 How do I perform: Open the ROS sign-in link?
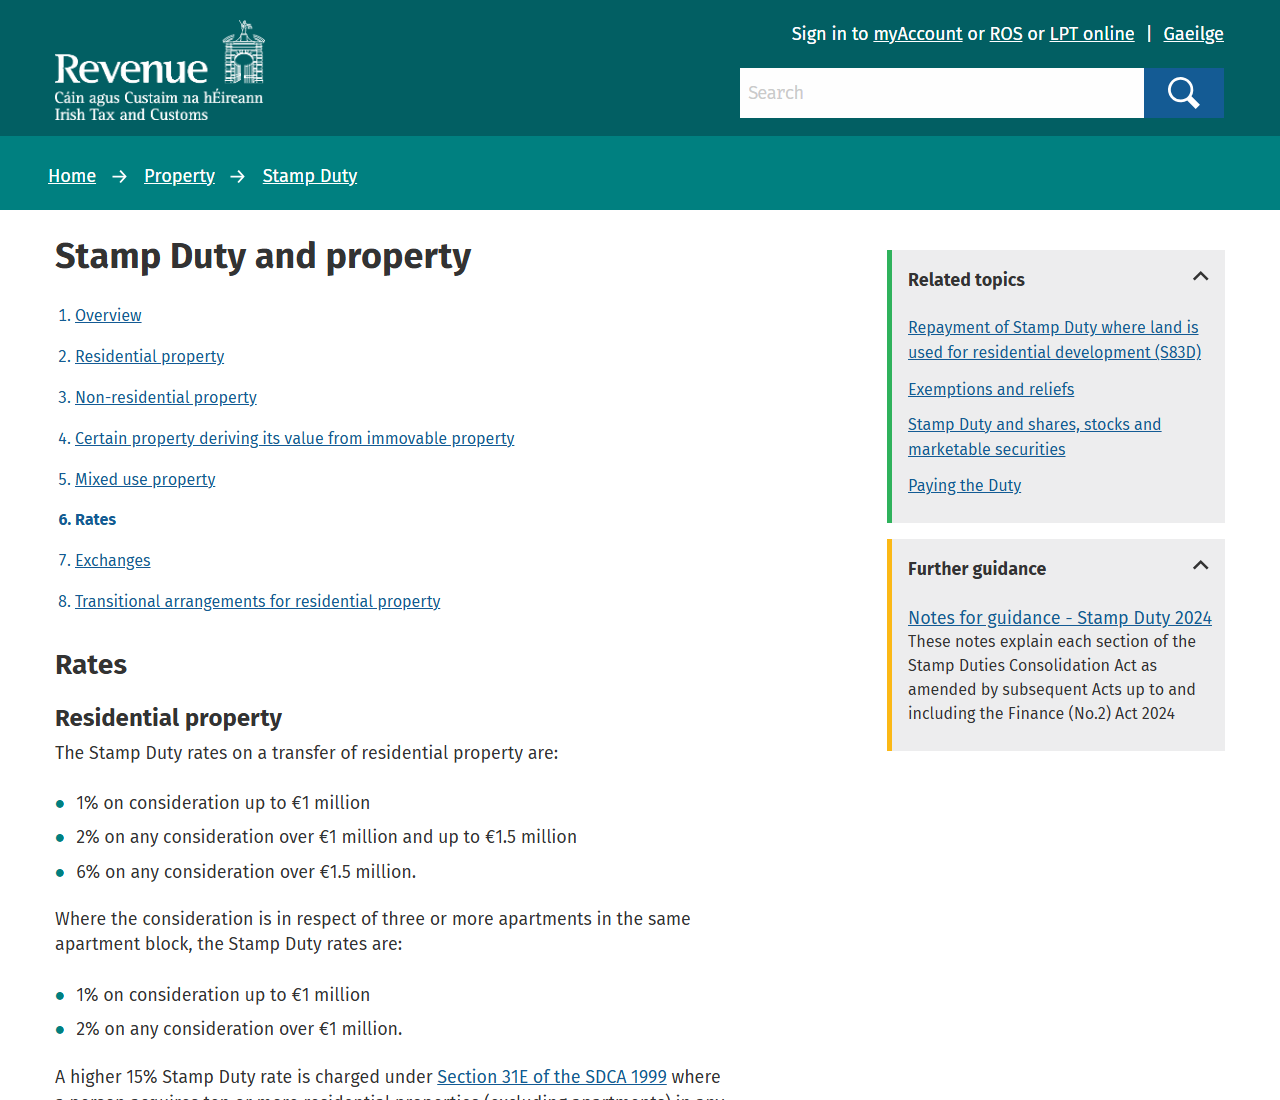point(1006,34)
